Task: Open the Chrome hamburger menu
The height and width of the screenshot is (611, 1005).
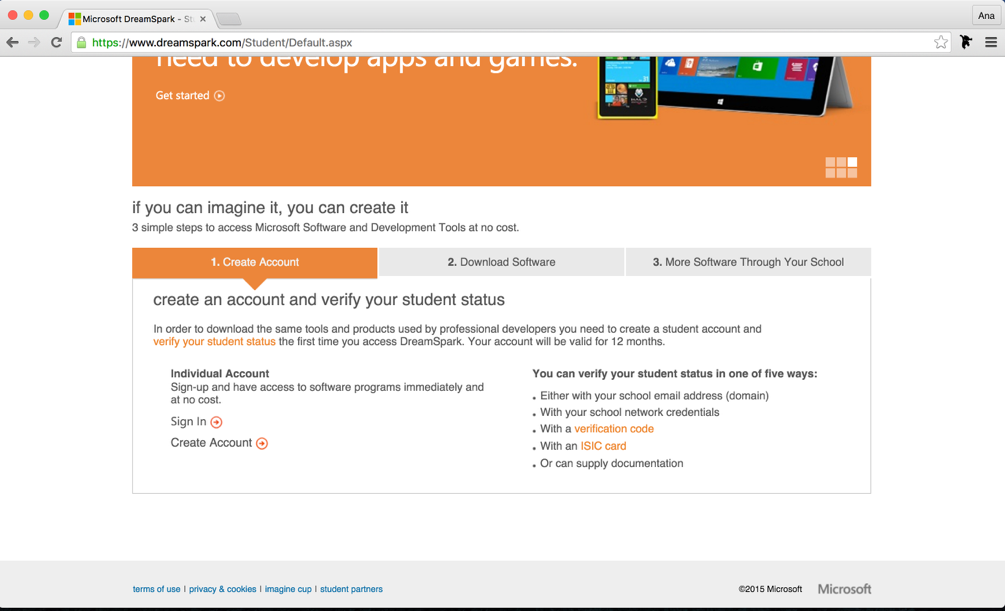Action: pyautogui.click(x=990, y=43)
